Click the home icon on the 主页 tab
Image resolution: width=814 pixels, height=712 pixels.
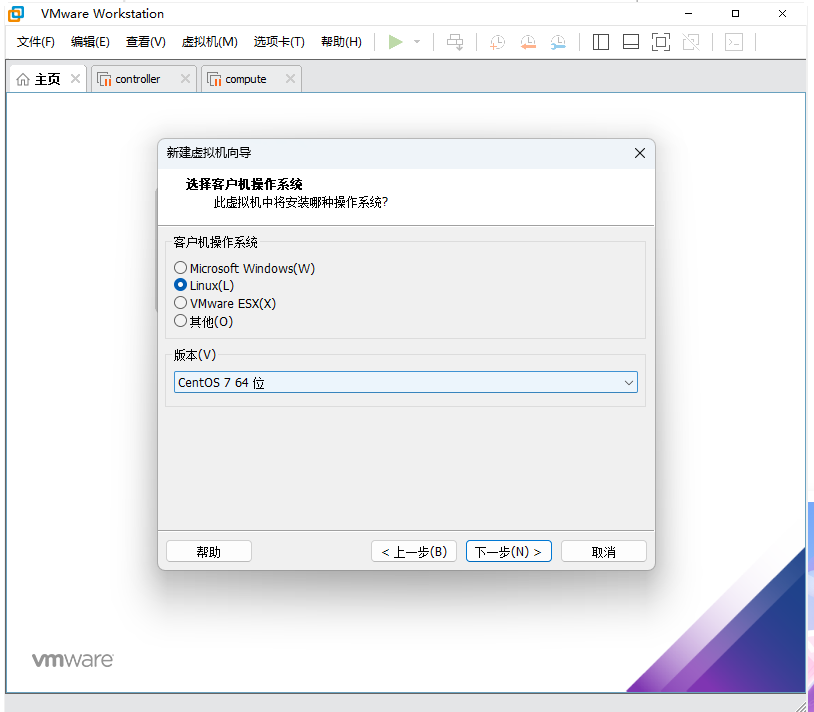click(x=23, y=79)
